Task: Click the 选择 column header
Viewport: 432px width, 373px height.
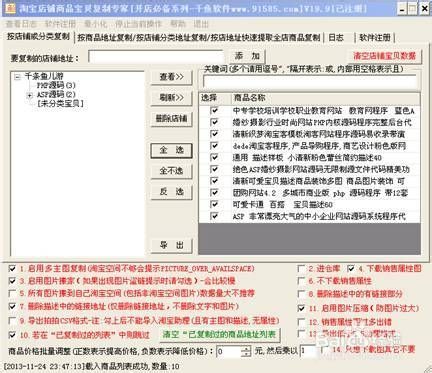Action: pyautogui.click(x=214, y=98)
